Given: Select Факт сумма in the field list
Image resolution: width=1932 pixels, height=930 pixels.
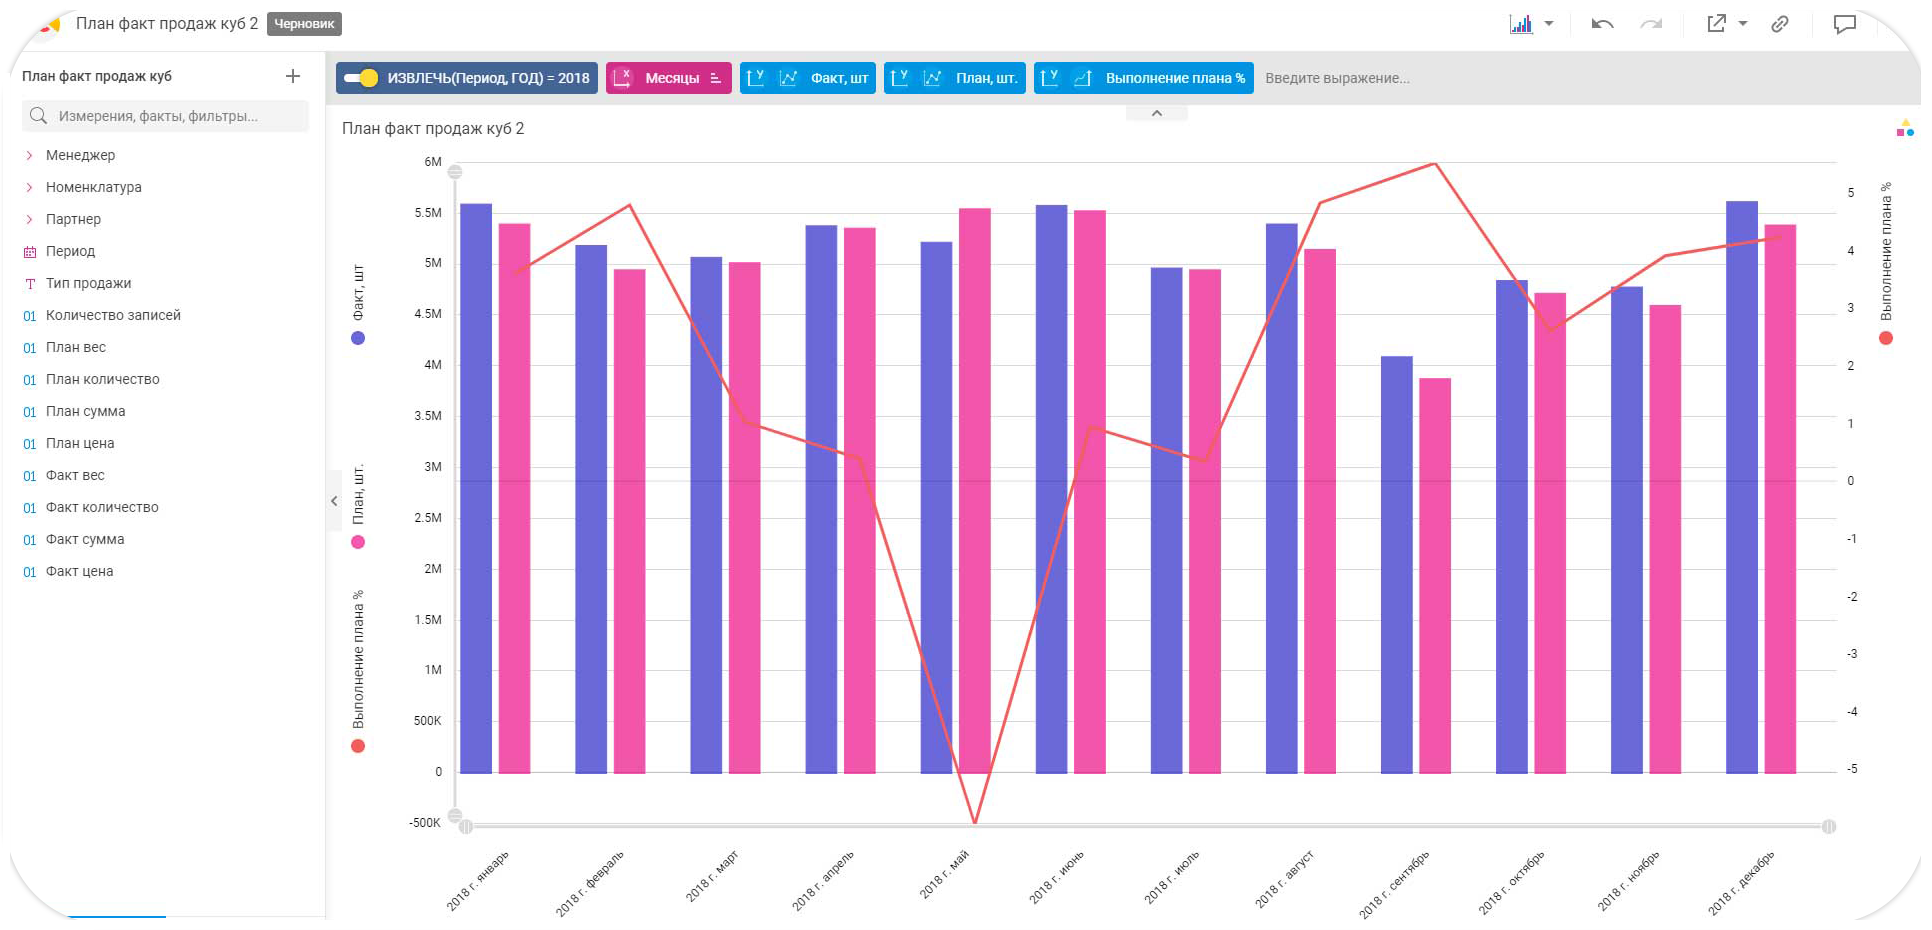Looking at the screenshot, I should [x=85, y=539].
